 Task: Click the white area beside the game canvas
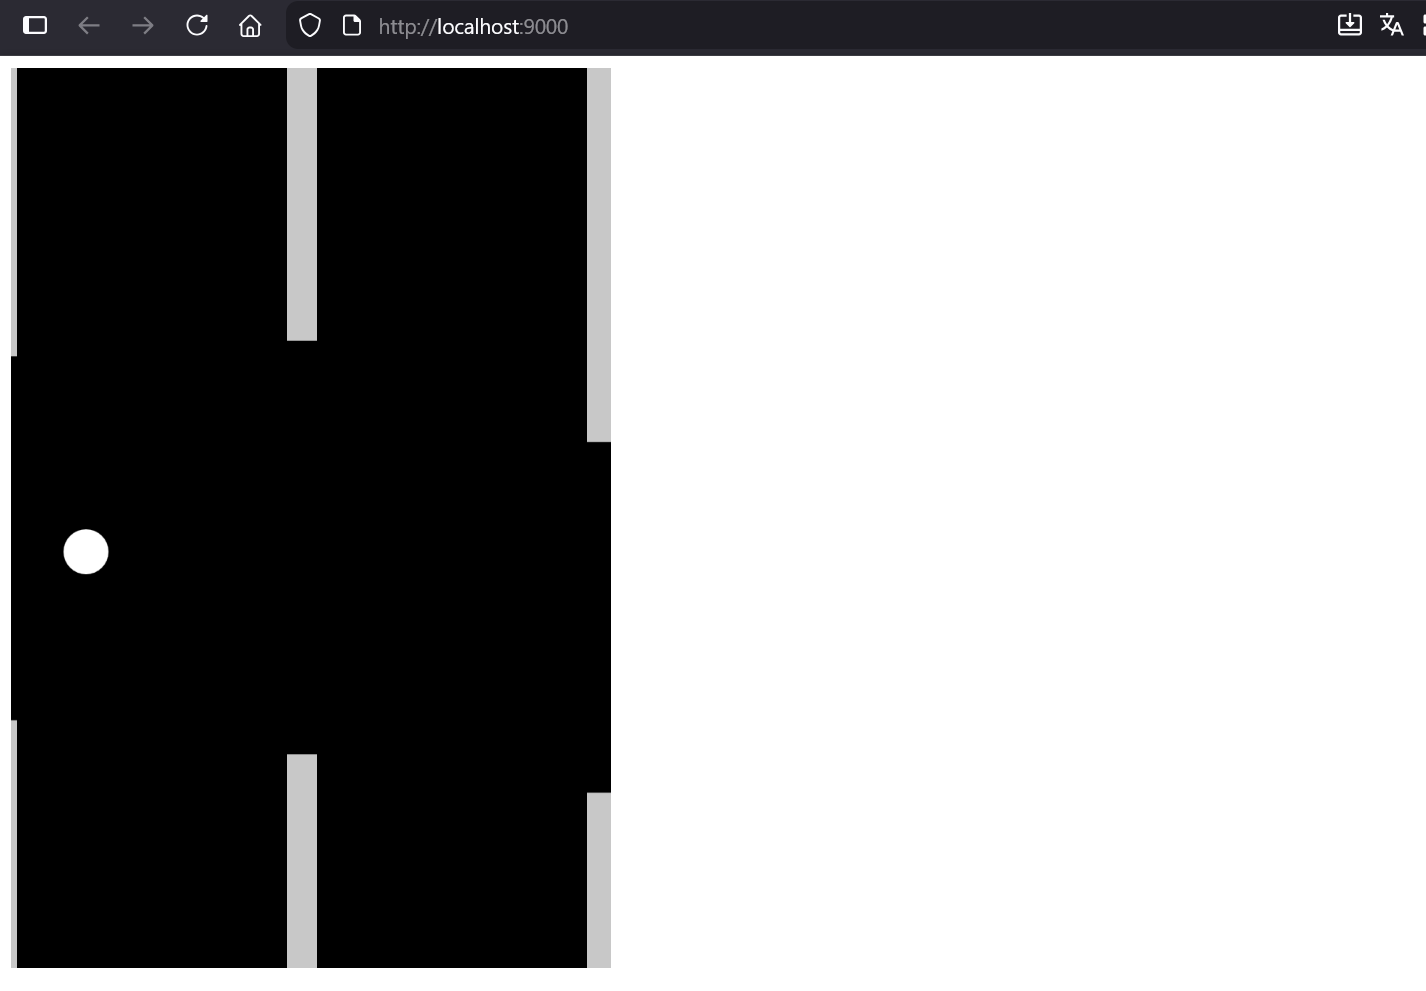click(x=1000, y=500)
